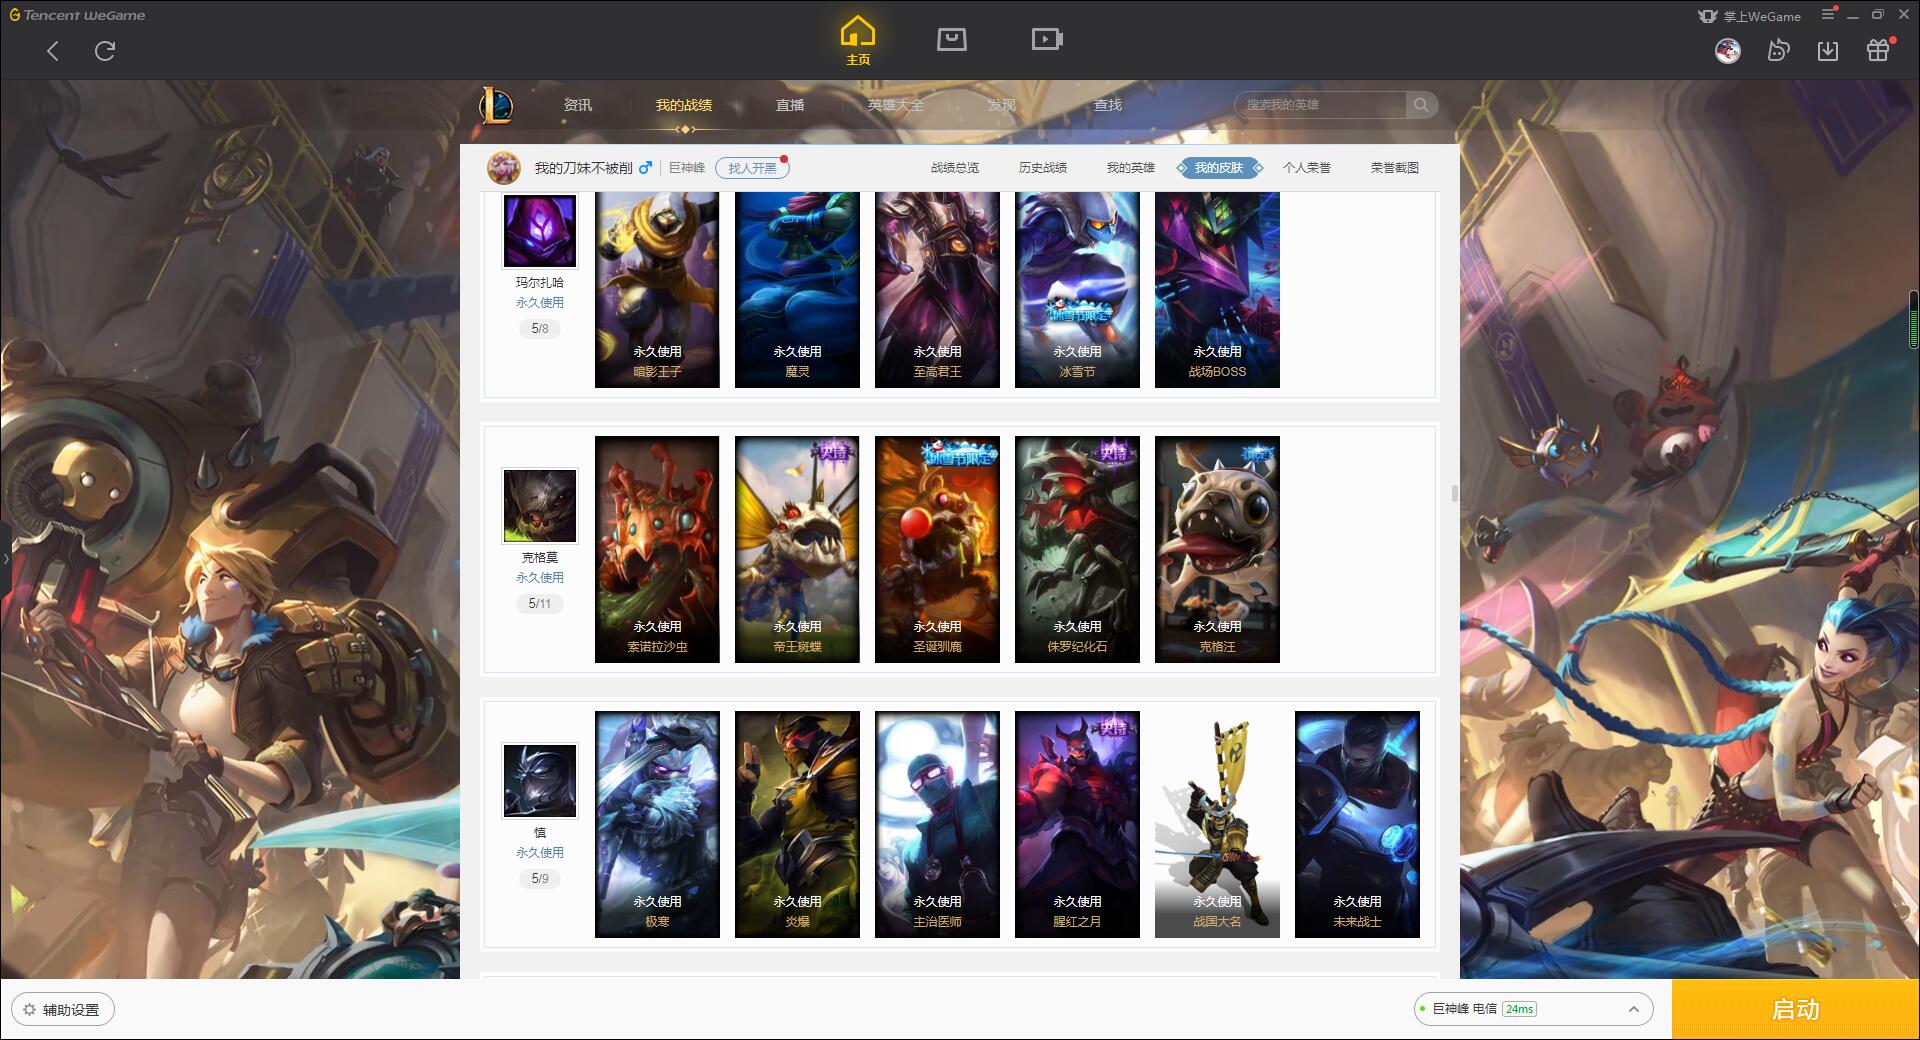Open the user avatar in top right
The height and width of the screenshot is (1040, 1920).
click(1727, 50)
